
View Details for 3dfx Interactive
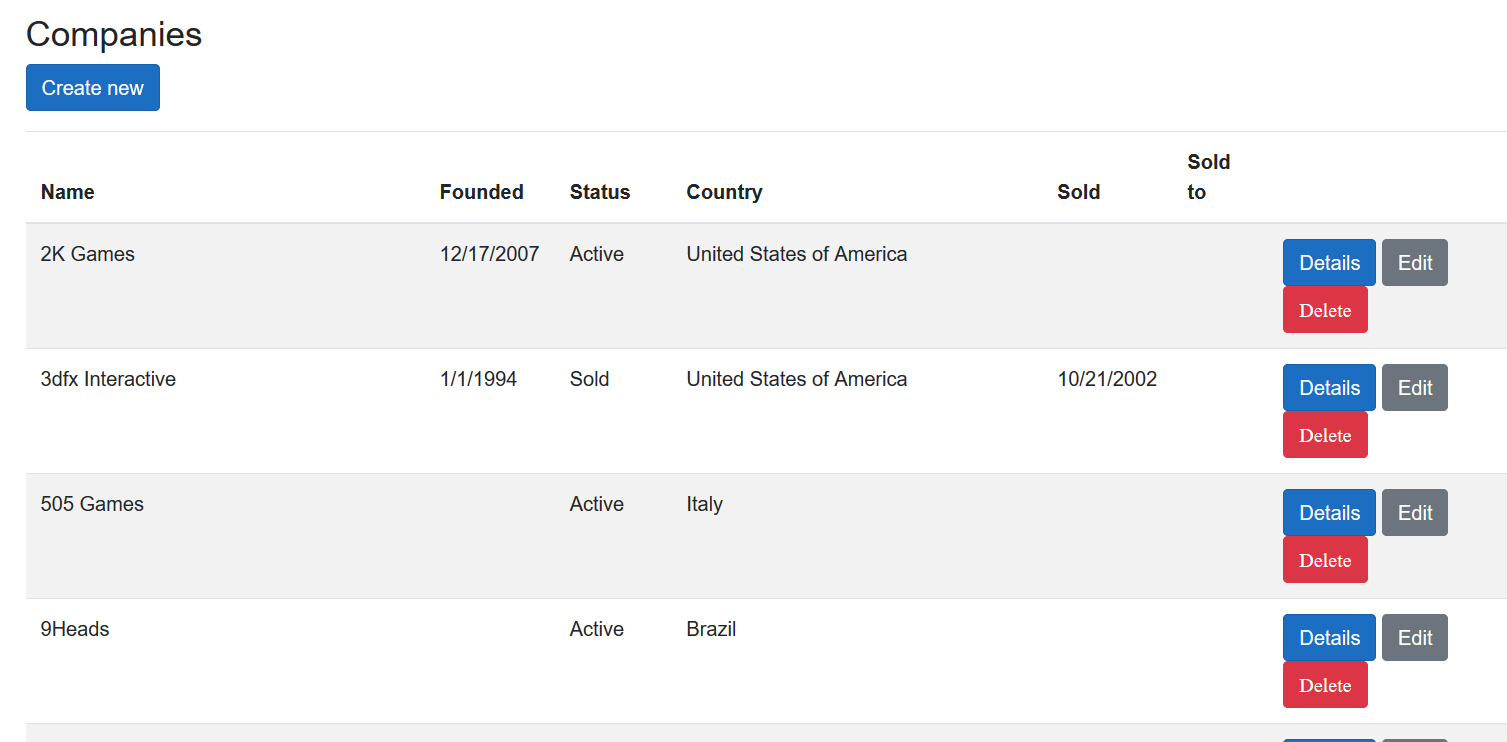click(1328, 388)
